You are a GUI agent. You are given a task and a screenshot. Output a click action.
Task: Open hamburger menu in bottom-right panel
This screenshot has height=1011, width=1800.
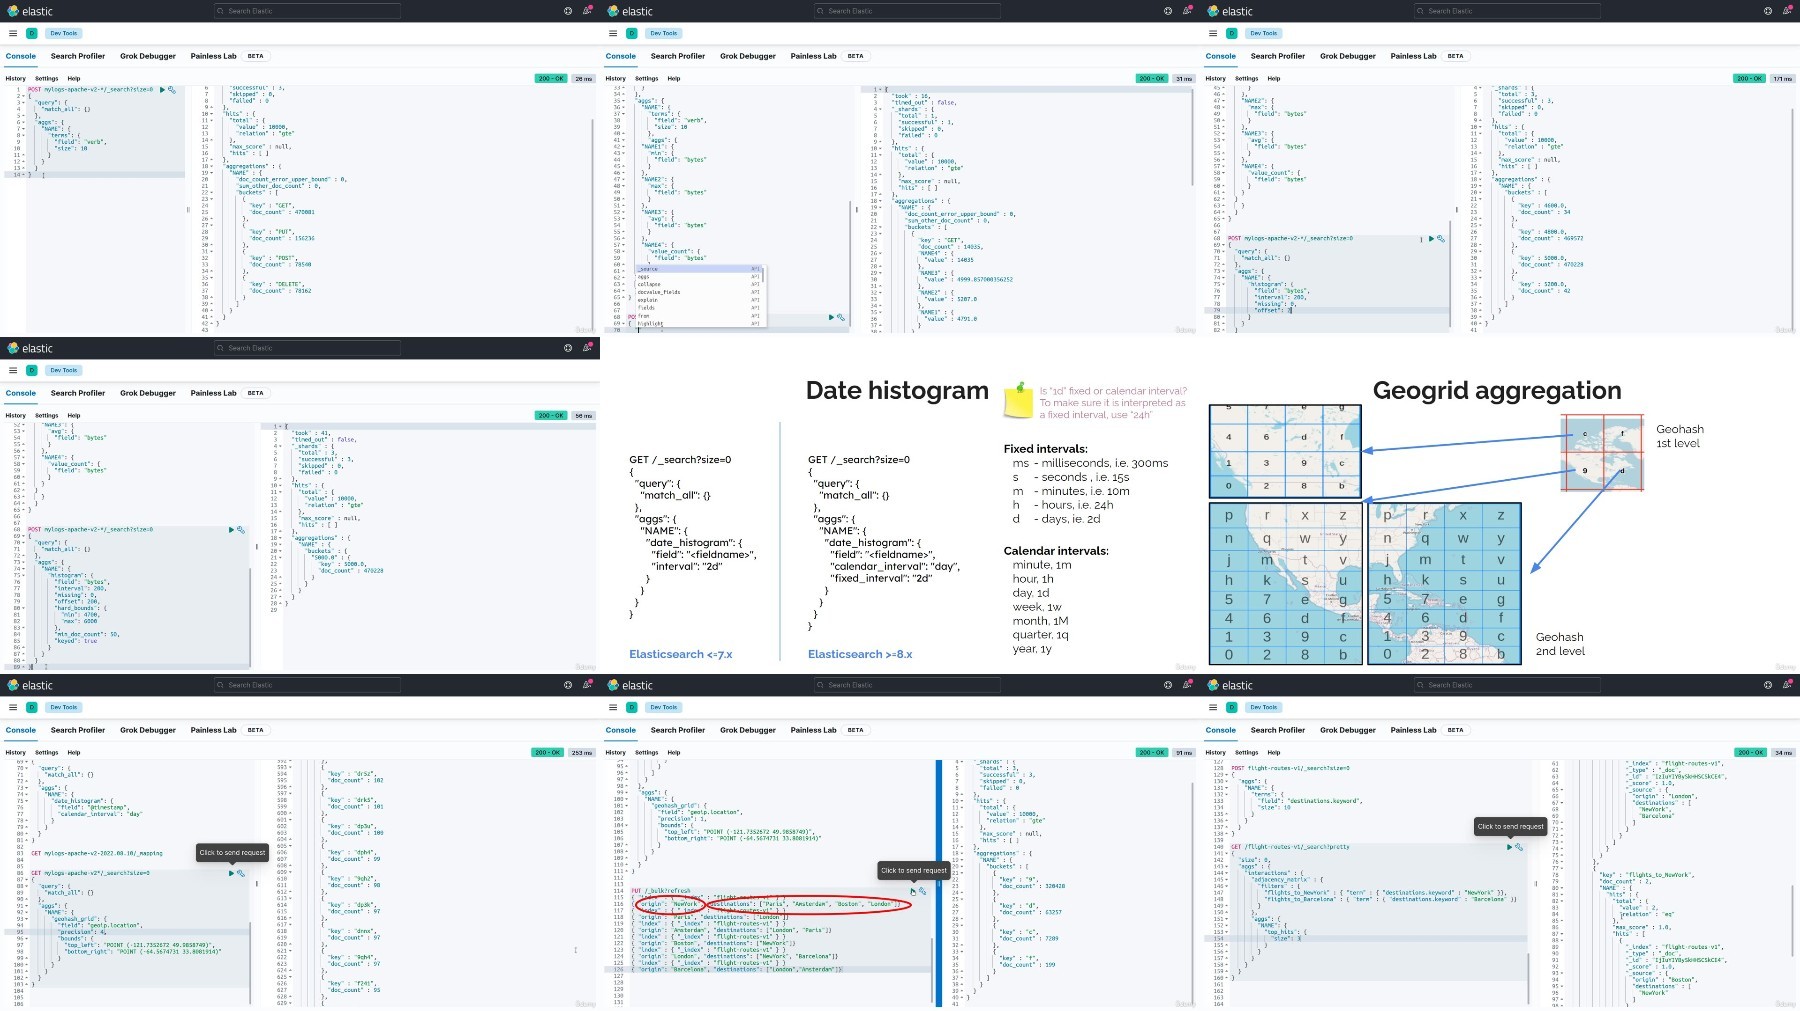1213,707
